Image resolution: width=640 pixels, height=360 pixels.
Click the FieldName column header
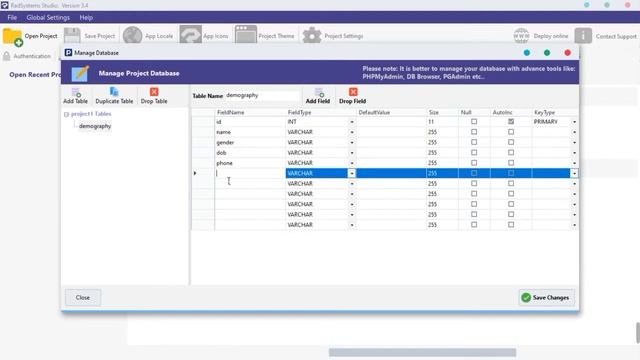coord(250,112)
